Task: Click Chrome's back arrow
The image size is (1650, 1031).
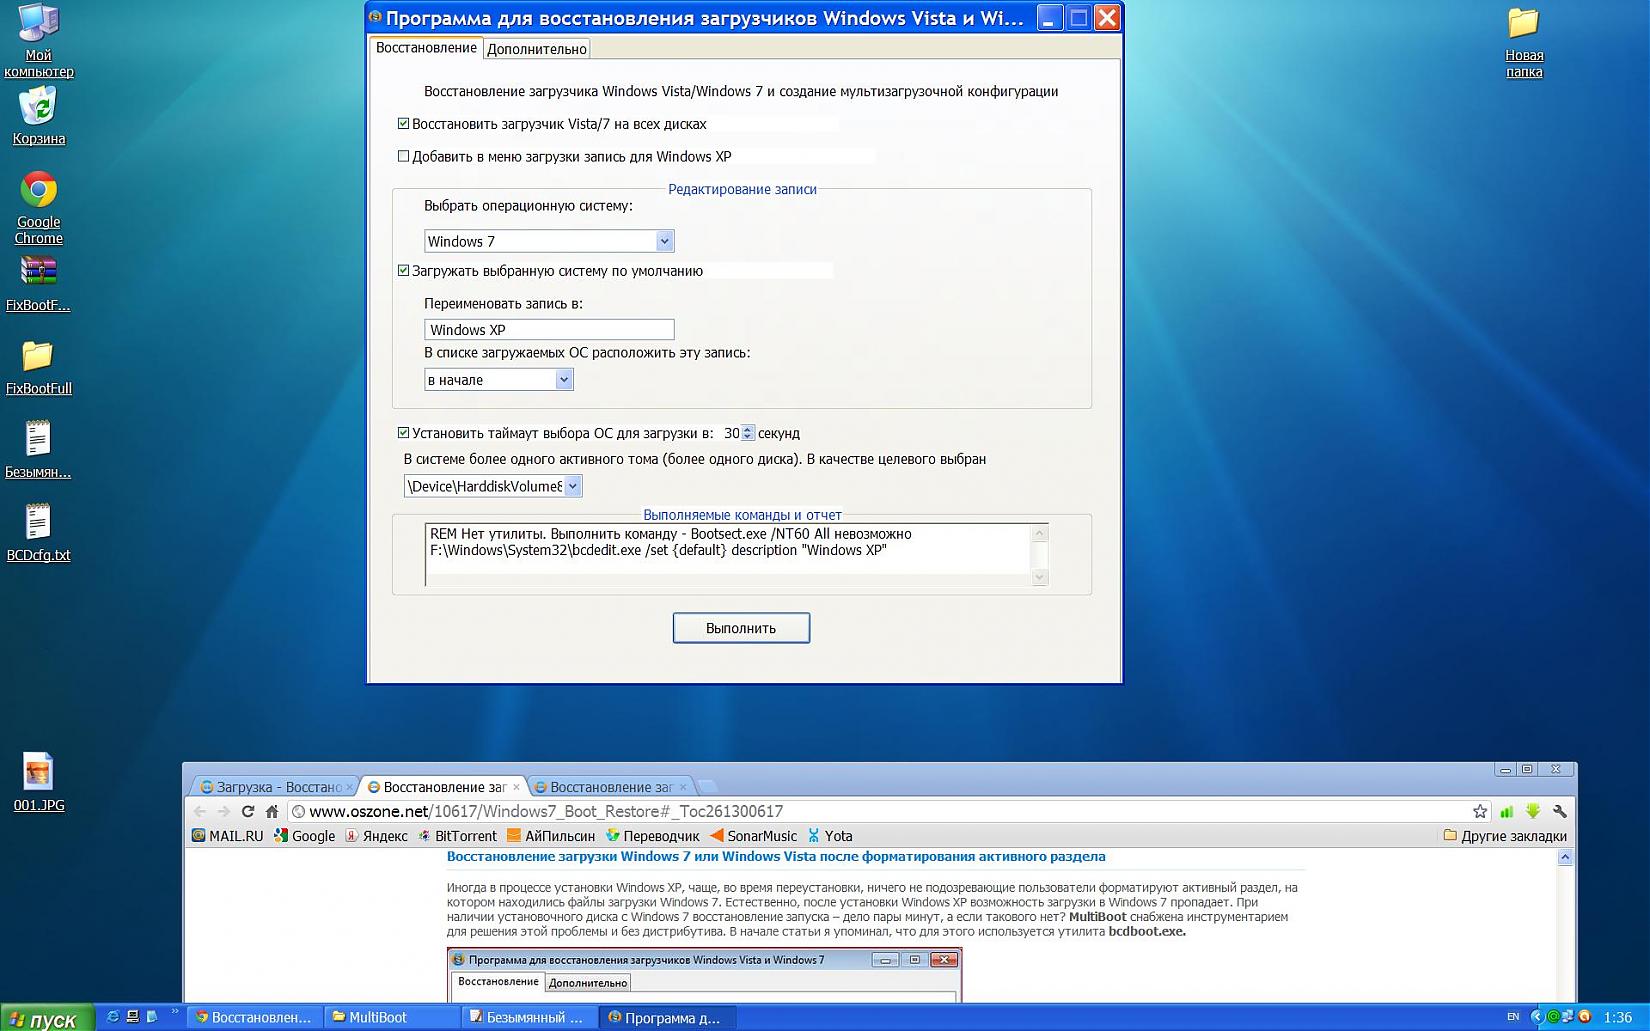Action: 199,811
